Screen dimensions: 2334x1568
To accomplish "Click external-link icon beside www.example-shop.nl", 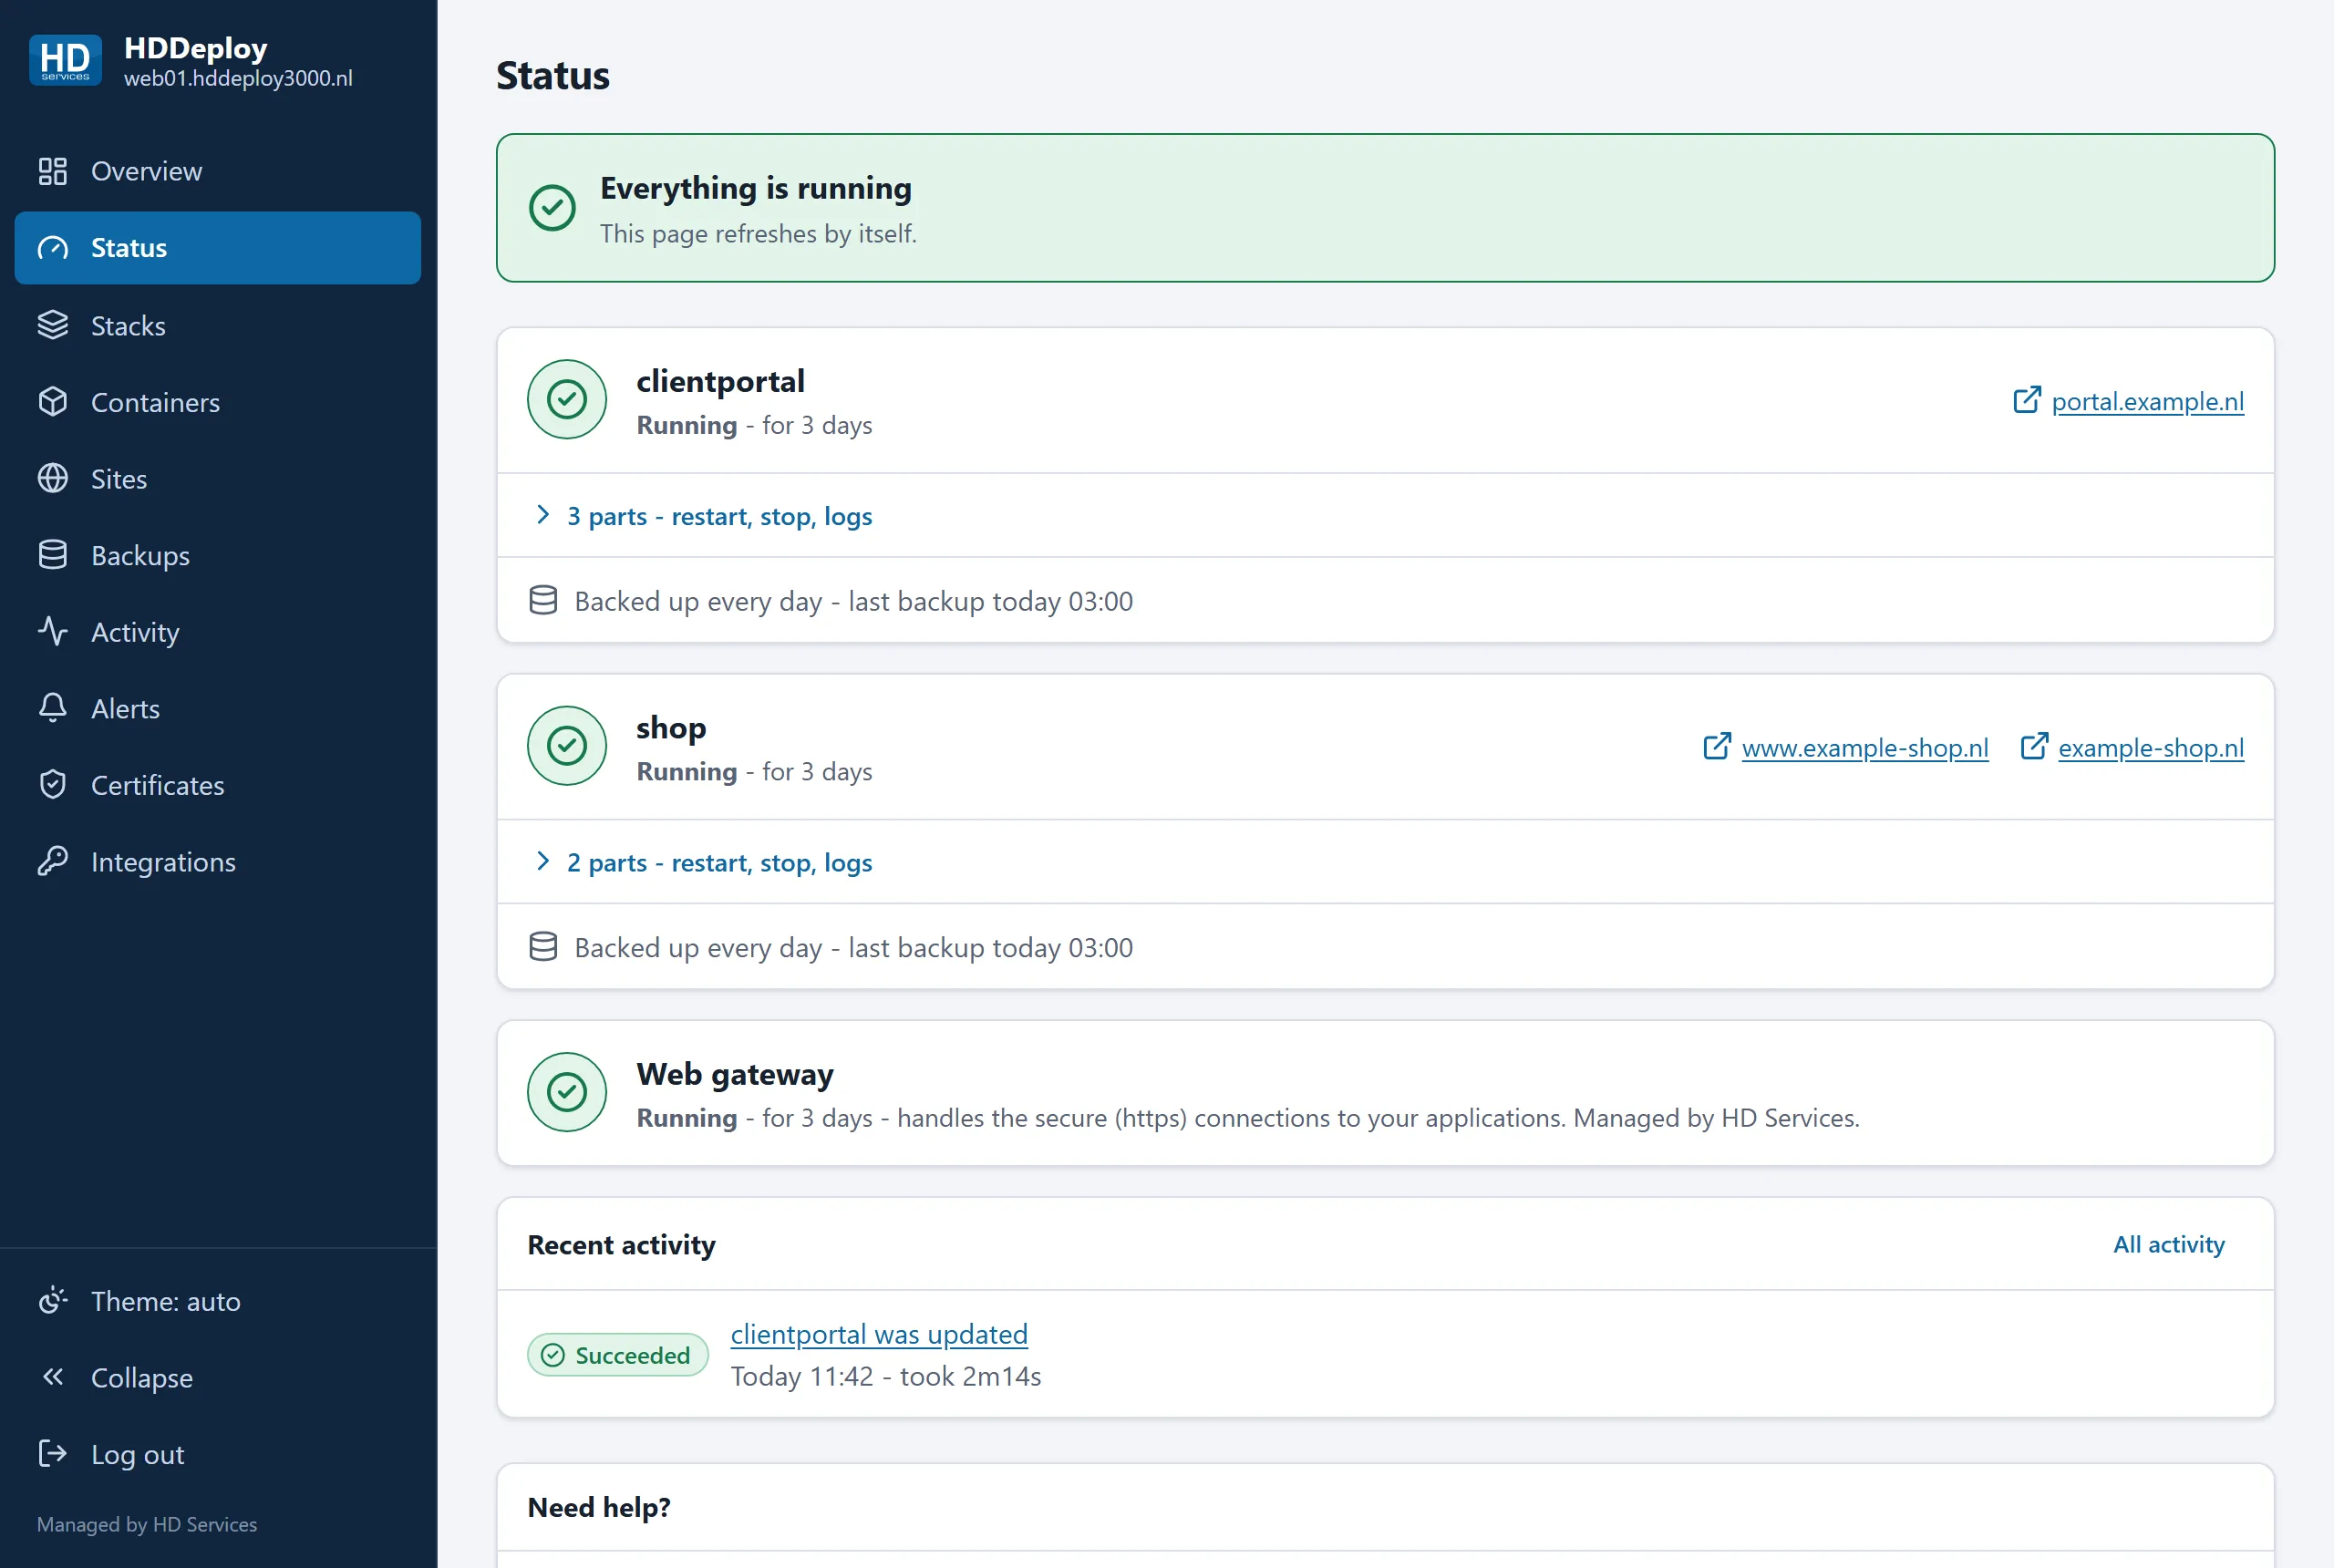I will pos(1717,746).
